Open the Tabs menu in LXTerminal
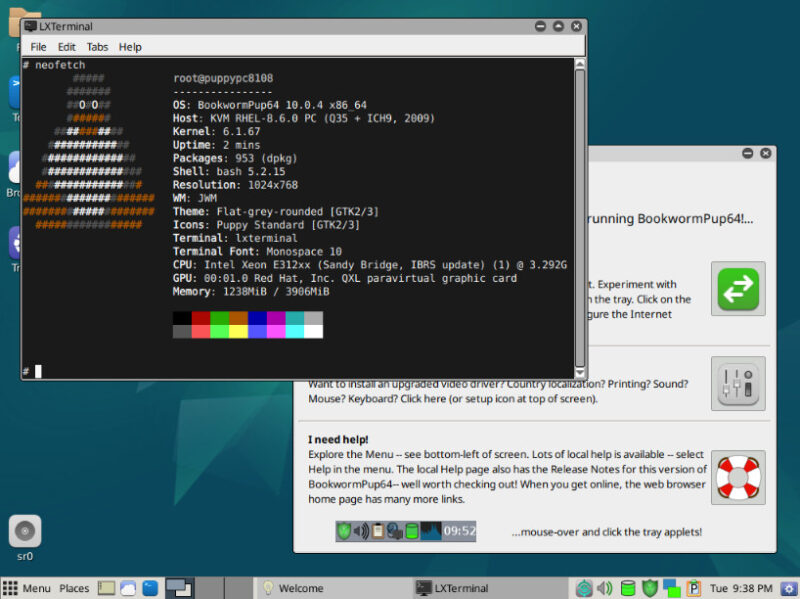This screenshot has height=599, width=800. 97,46
